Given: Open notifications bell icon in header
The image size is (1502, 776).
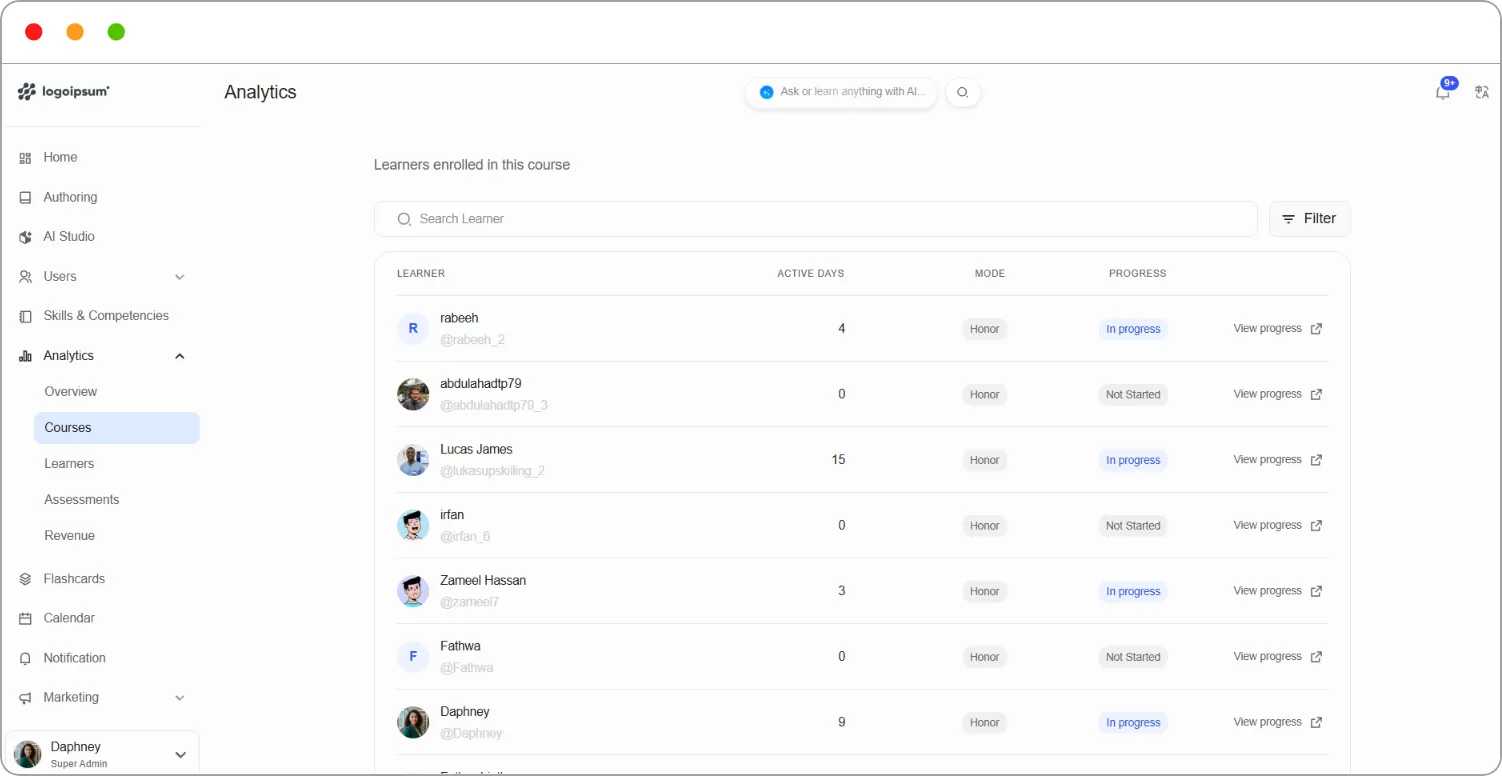Looking at the screenshot, I should click(1443, 92).
